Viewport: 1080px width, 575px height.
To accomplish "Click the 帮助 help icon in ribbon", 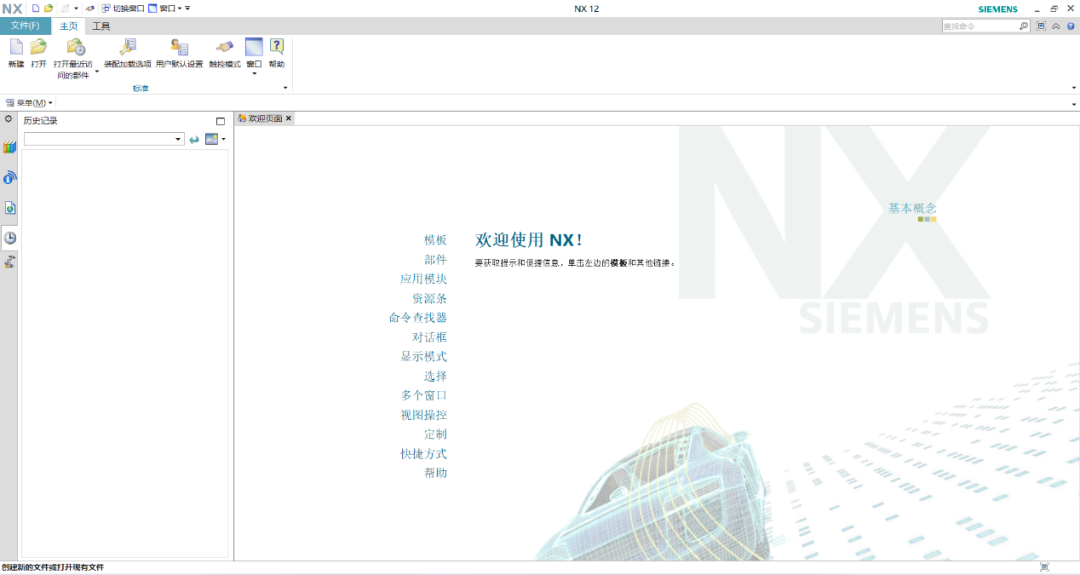I will point(277,47).
